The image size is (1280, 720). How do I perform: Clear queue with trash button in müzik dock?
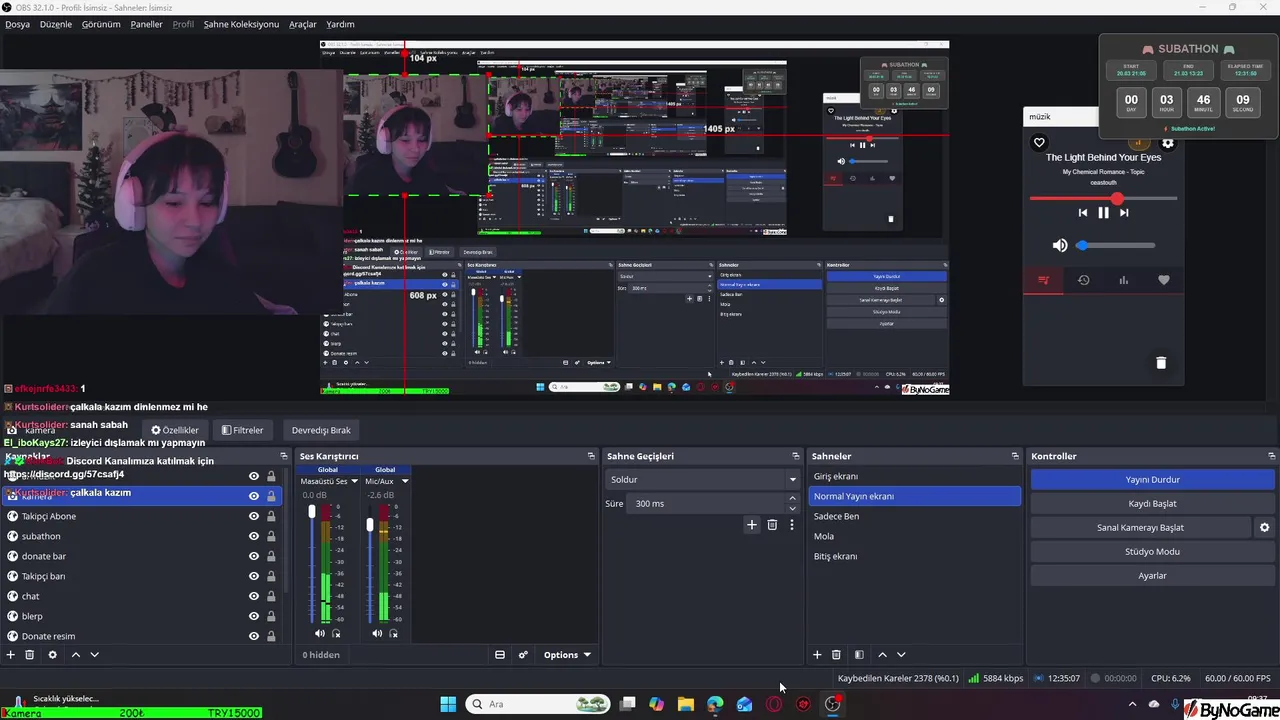[1161, 363]
